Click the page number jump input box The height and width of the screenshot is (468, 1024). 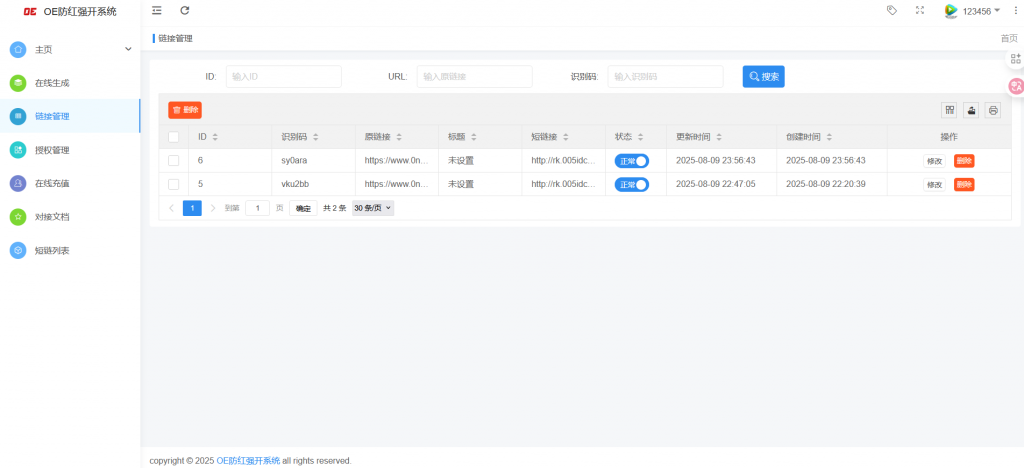257,208
